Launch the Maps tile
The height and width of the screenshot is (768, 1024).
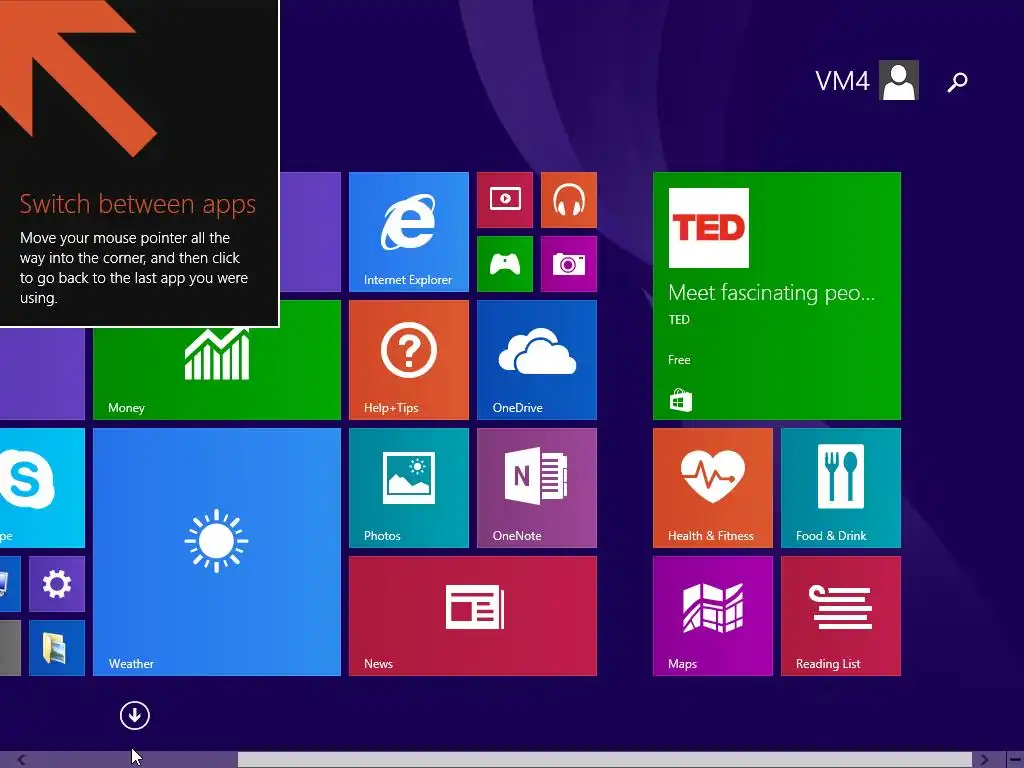pyautogui.click(x=713, y=616)
